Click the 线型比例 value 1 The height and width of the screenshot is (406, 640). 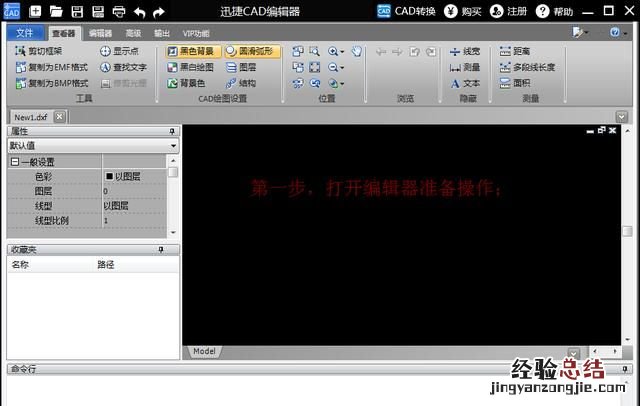tap(134, 221)
